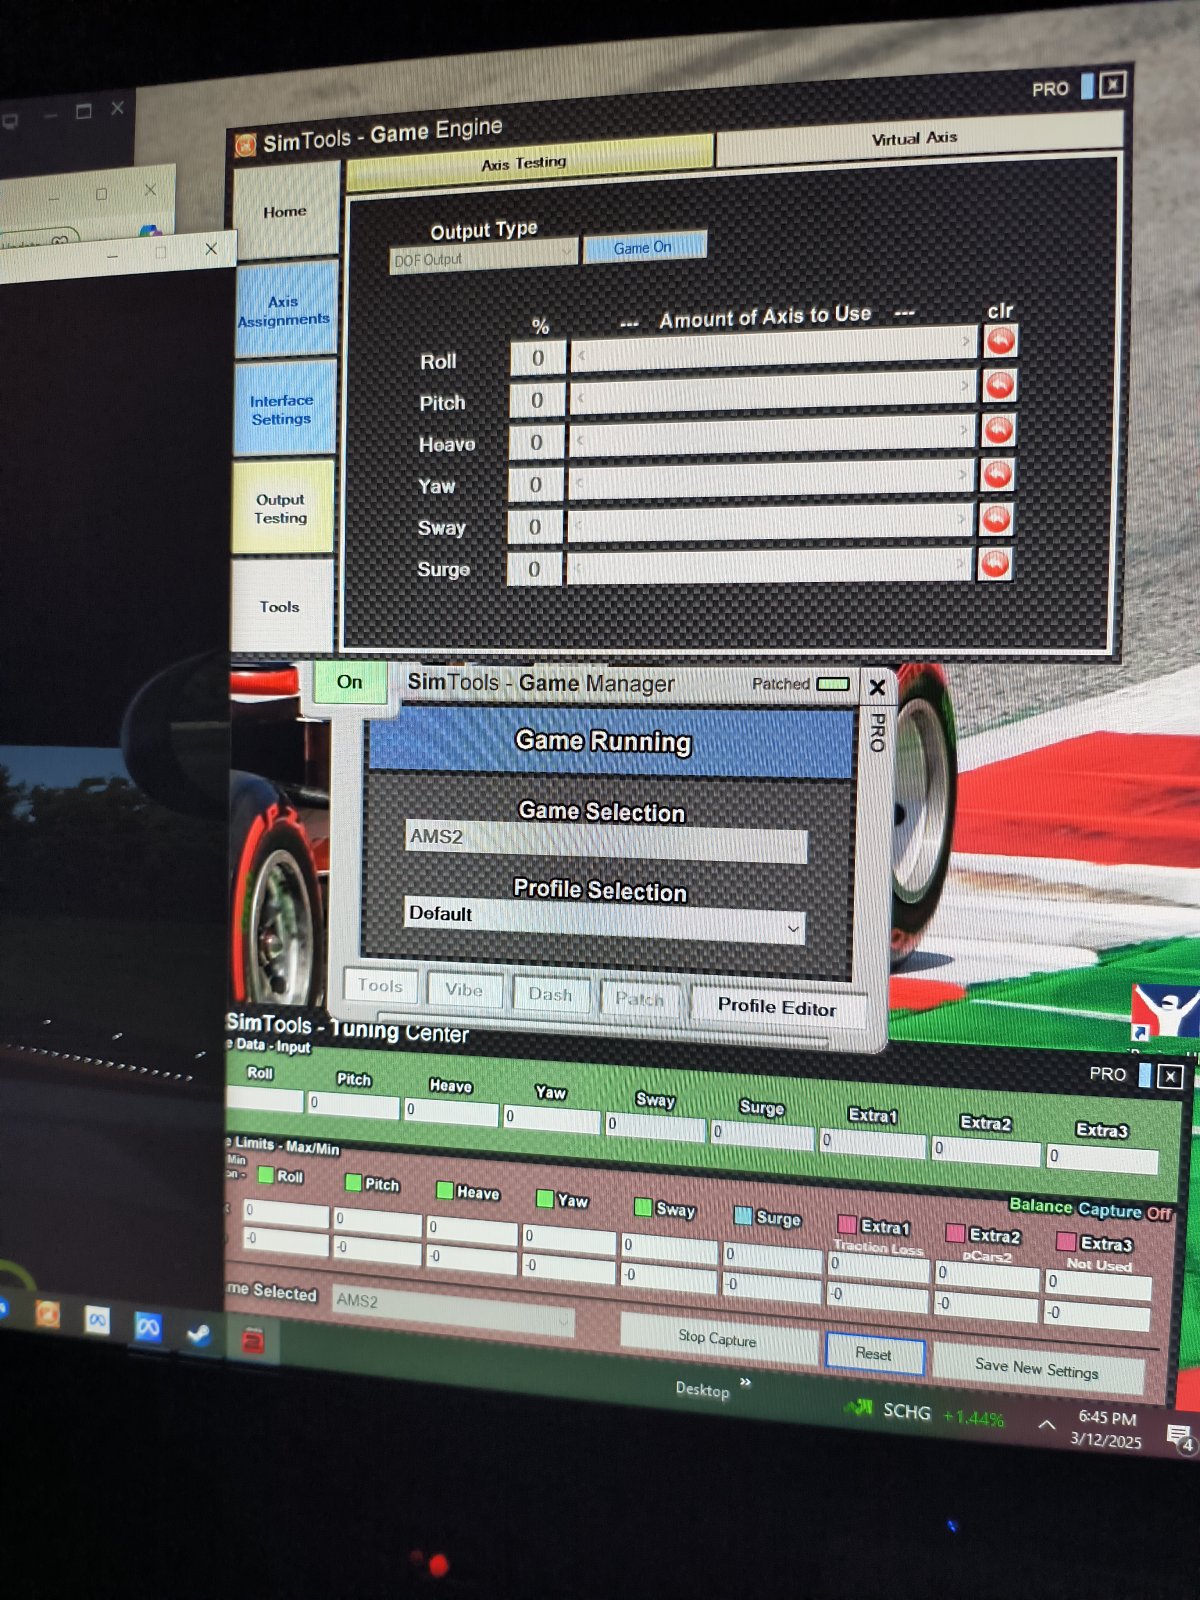Click the red clr icon for Sway
The width and height of the screenshot is (1200, 1600).
point(996,519)
